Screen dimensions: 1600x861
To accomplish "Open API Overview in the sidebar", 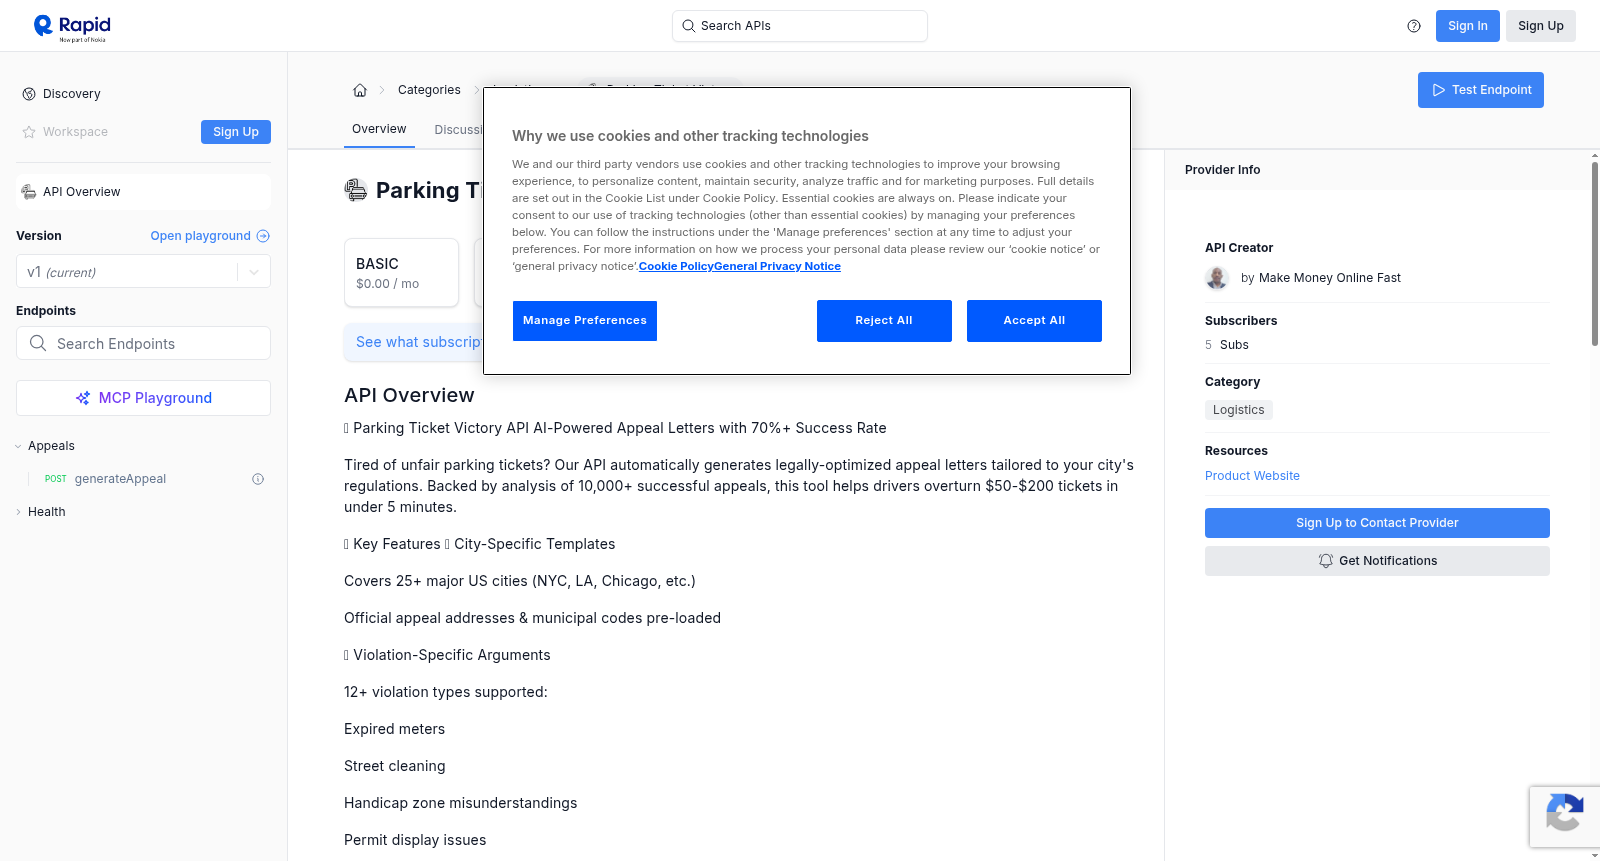I will click(143, 192).
